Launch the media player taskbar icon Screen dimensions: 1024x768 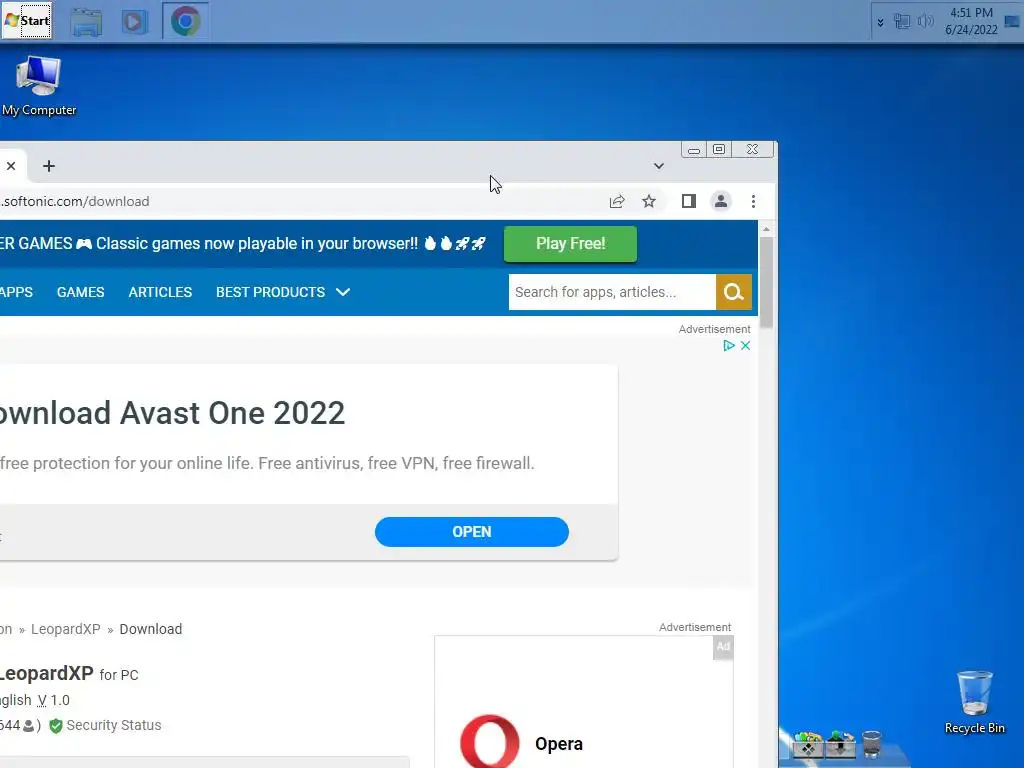(135, 22)
